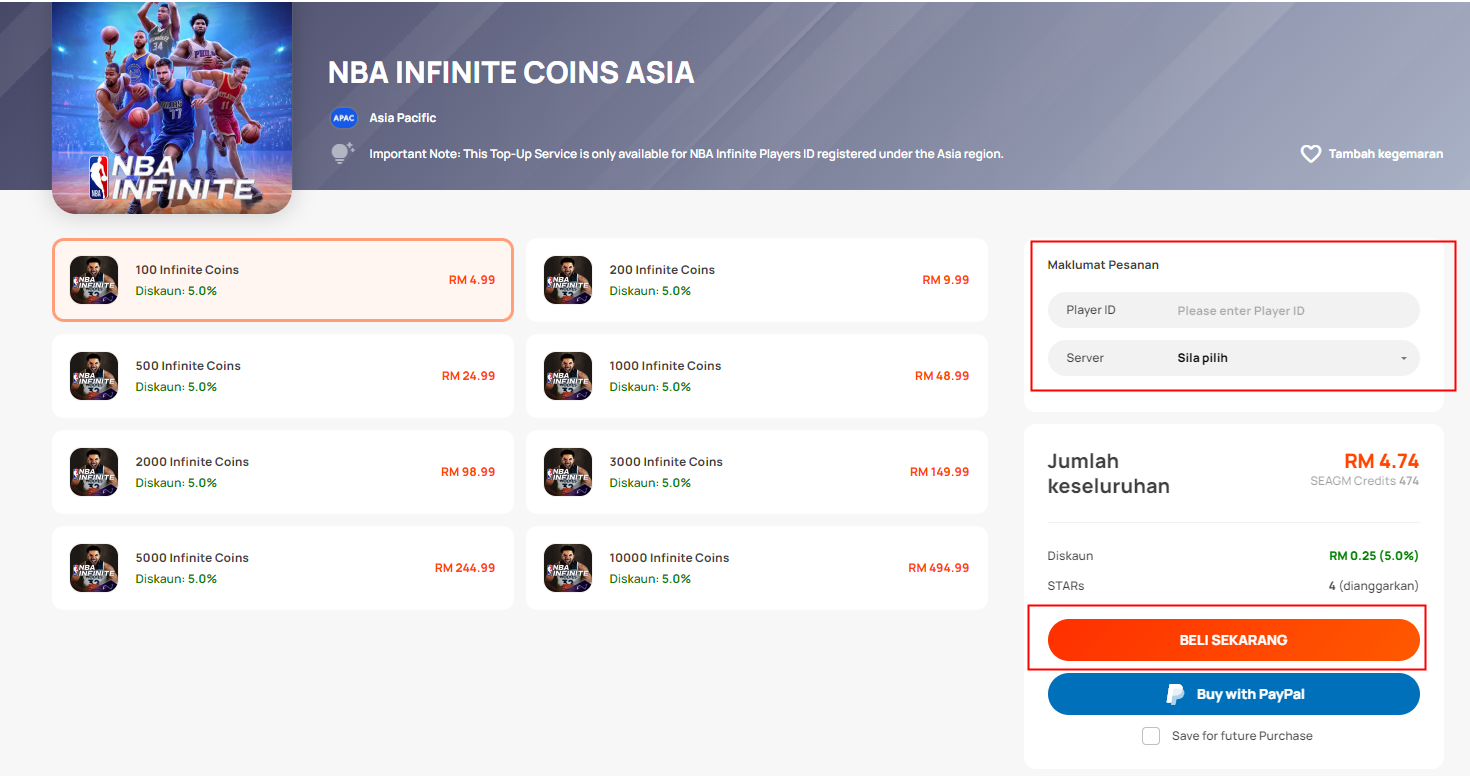Click the BELI SEKARANG button
Viewport: 1470px width, 776px height.
(1234, 640)
